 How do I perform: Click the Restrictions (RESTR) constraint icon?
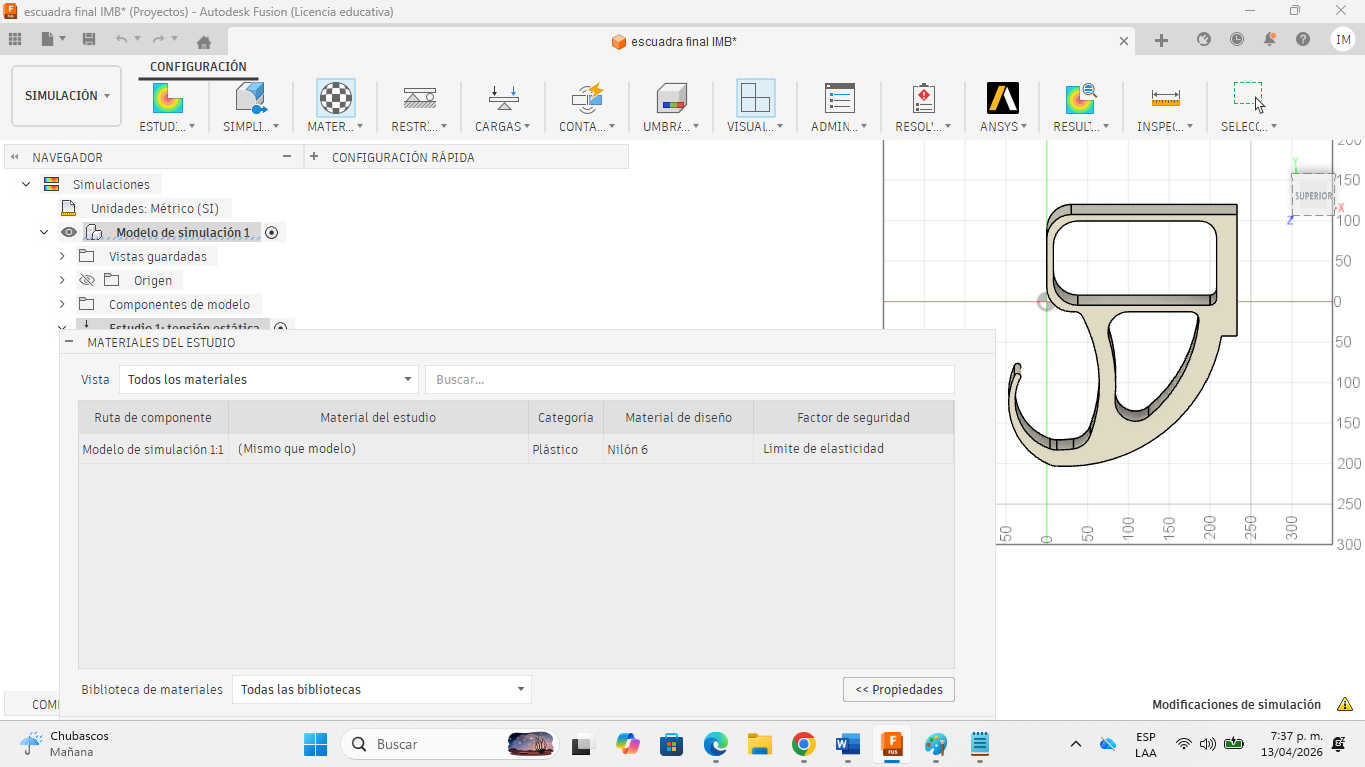pyautogui.click(x=419, y=98)
